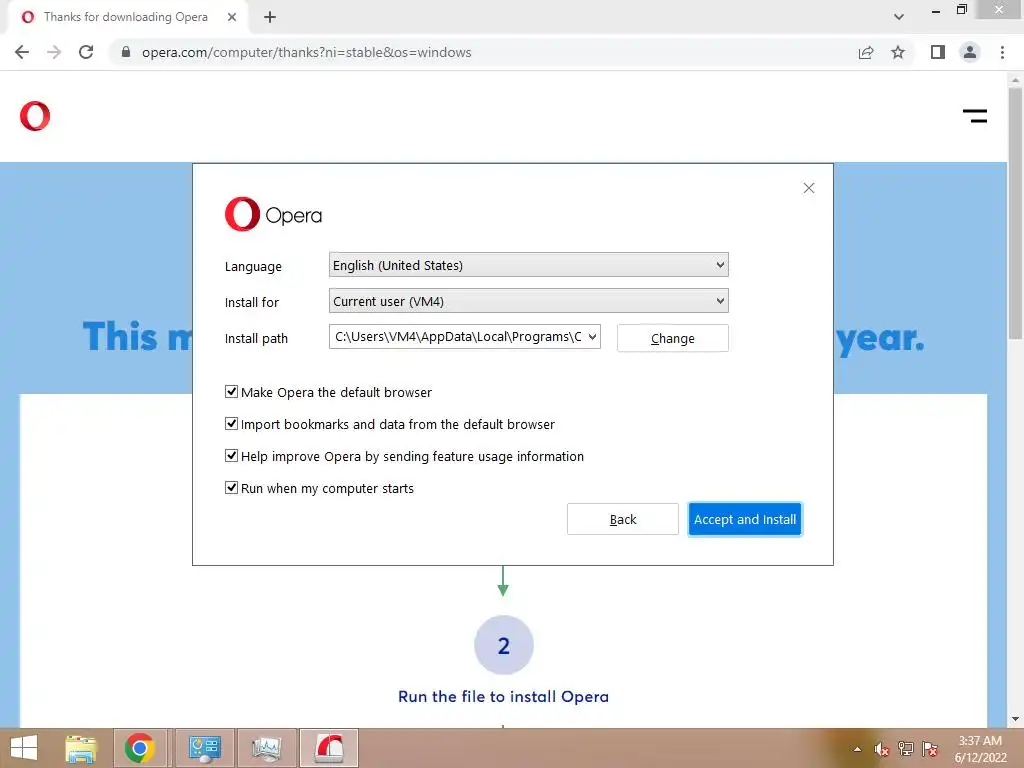This screenshot has width=1024, height=768.
Task: Open the Control Panel taskbar icon
Action: (x=204, y=748)
